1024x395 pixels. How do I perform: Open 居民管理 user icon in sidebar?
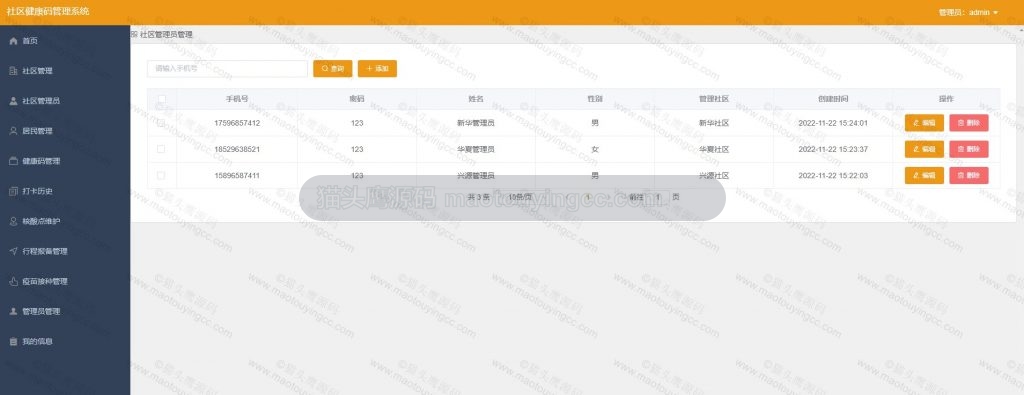click(13, 131)
